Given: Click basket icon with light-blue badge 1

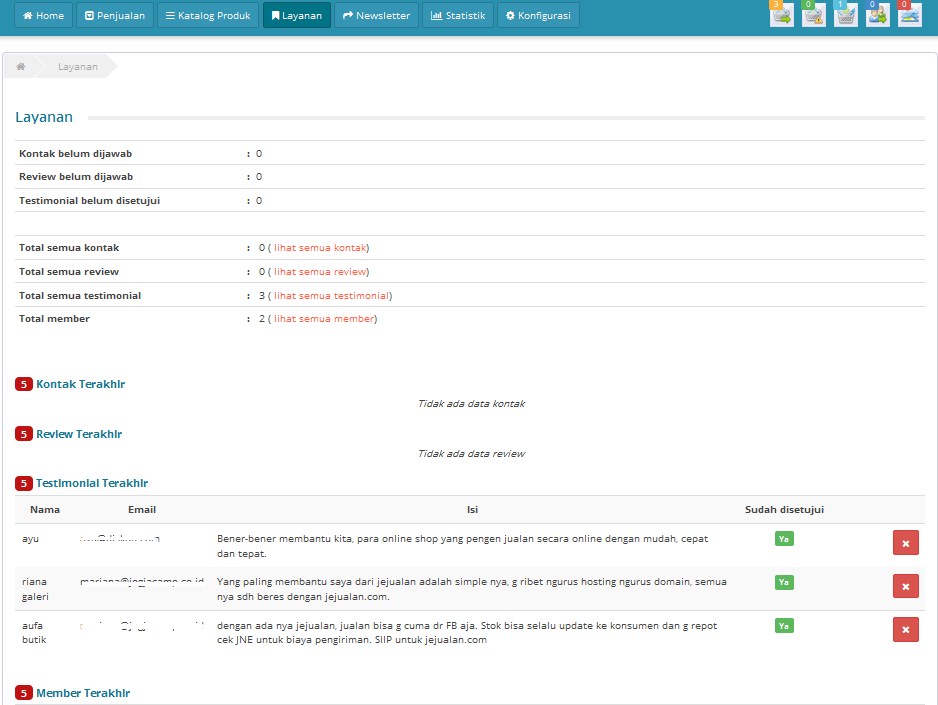Looking at the screenshot, I should pos(845,15).
